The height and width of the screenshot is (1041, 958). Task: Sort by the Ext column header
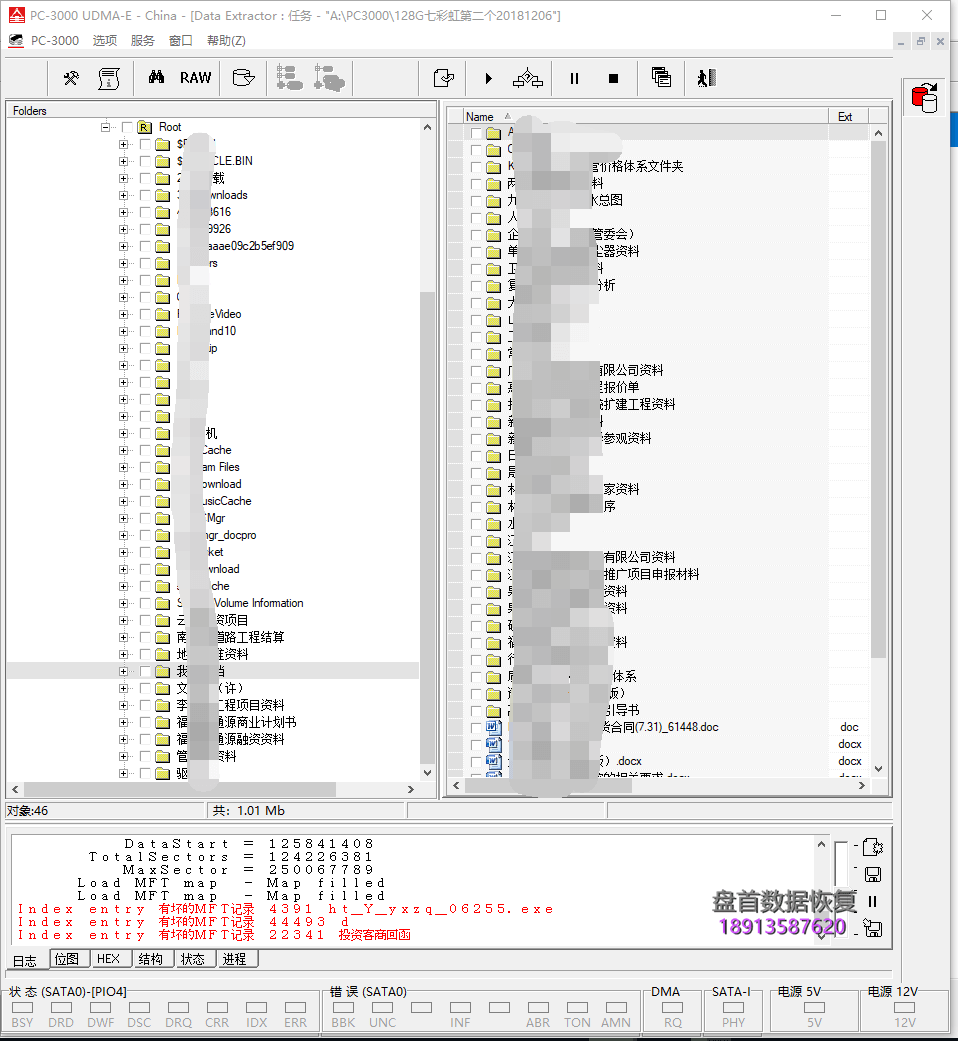click(x=848, y=116)
